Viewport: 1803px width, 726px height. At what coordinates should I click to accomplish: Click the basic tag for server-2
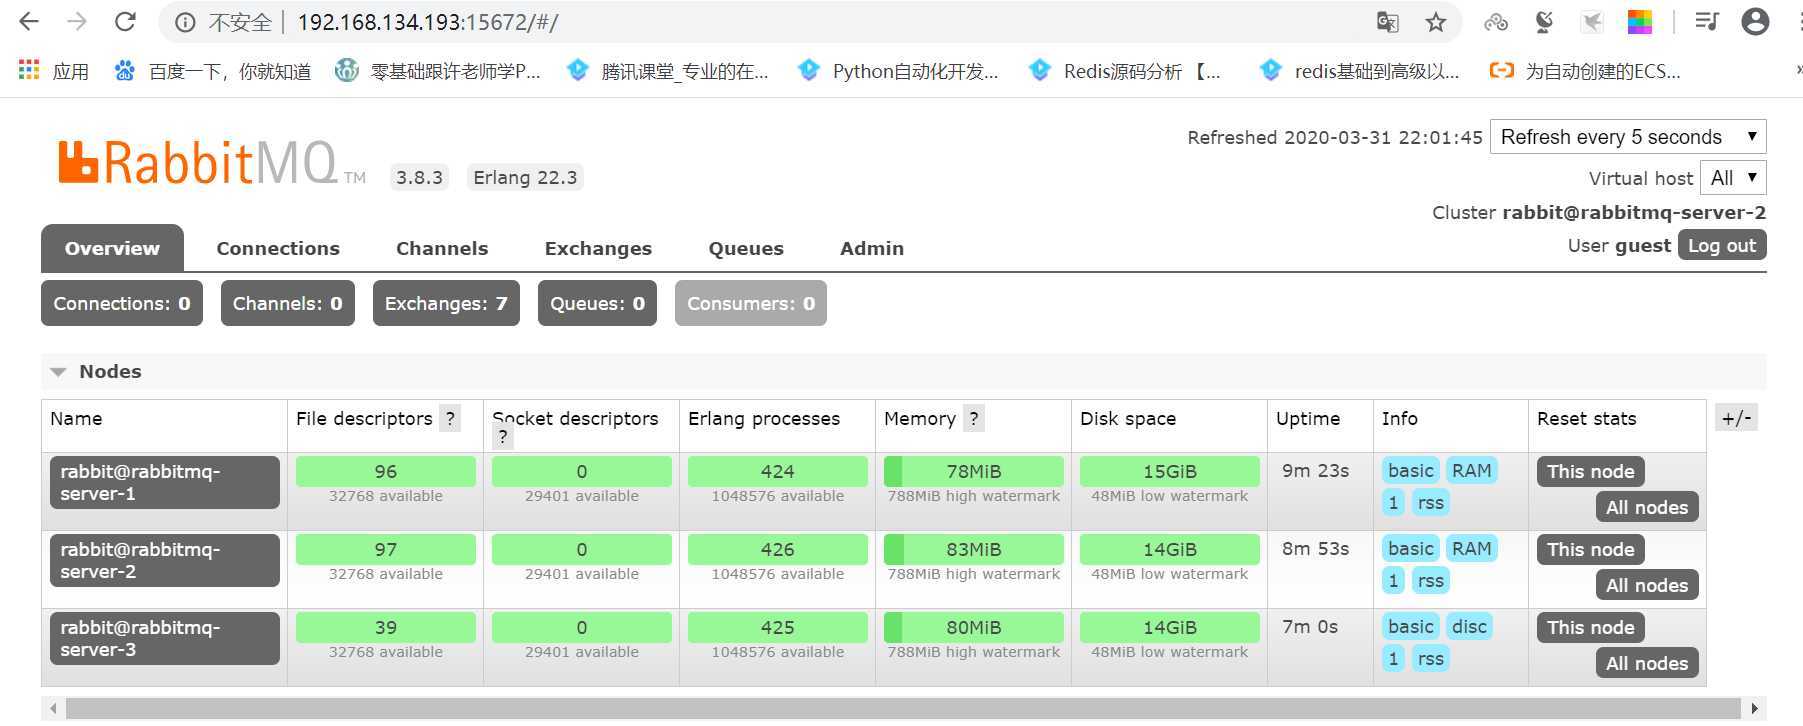pyautogui.click(x=1411, y=548)
